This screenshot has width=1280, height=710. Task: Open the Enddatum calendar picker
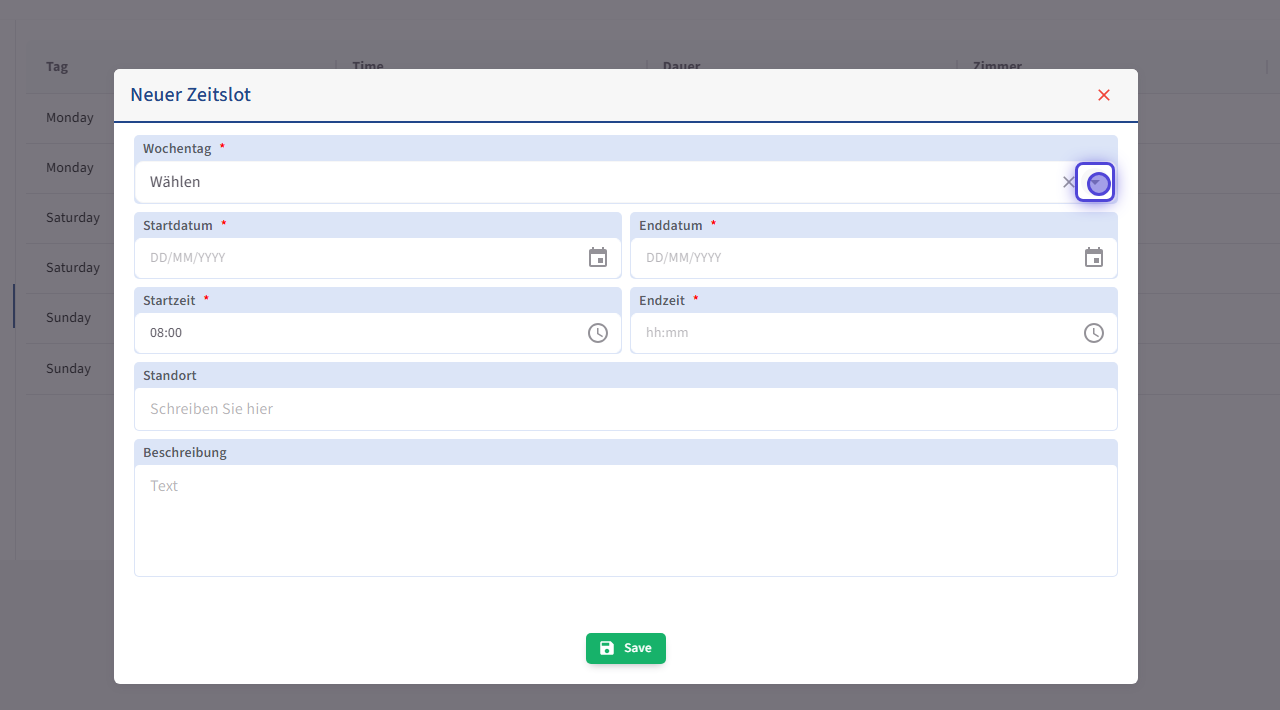1094,258
